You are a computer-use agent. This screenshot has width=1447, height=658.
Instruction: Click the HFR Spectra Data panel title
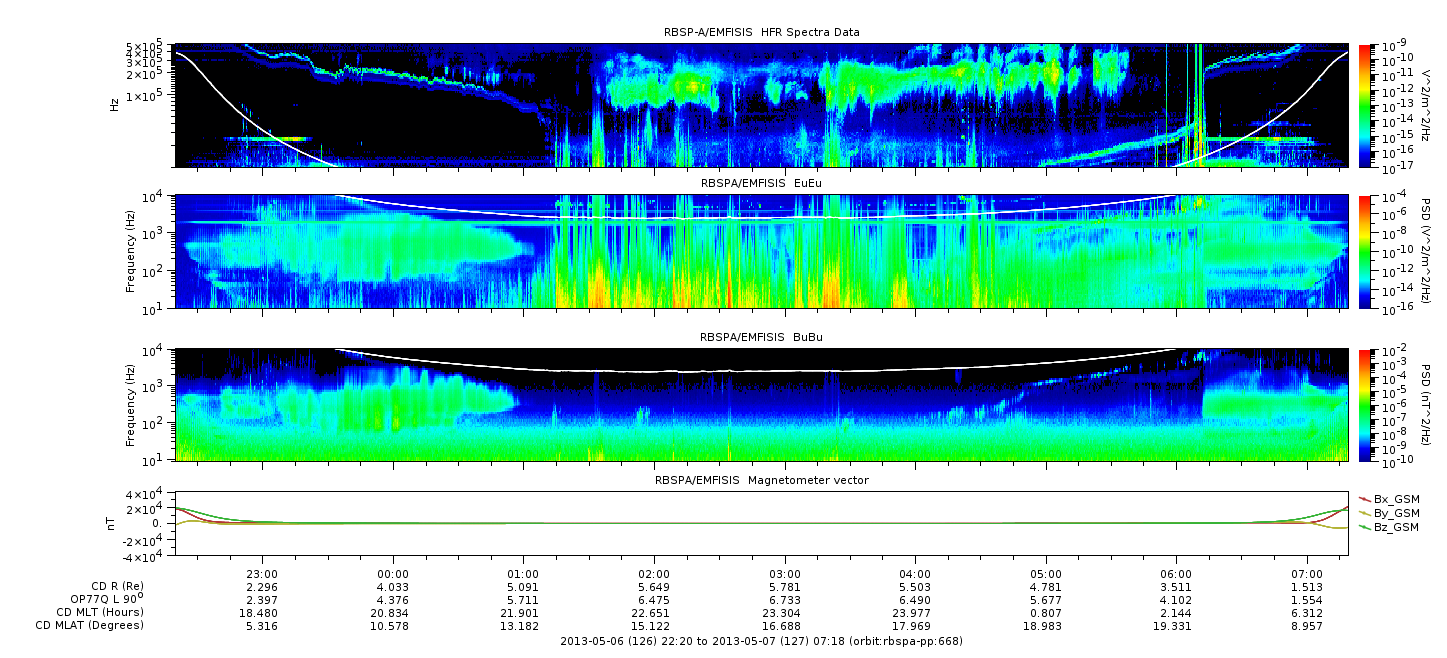[761, 32]
